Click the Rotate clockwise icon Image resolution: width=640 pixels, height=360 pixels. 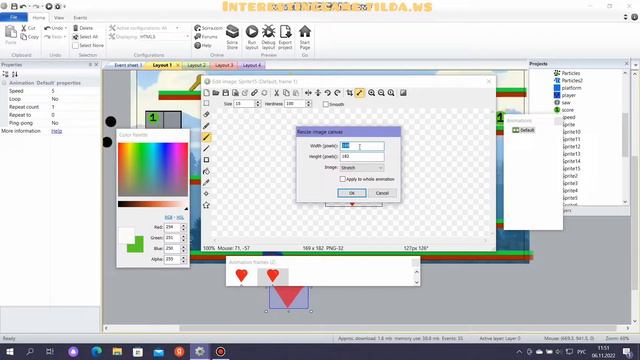338,93
